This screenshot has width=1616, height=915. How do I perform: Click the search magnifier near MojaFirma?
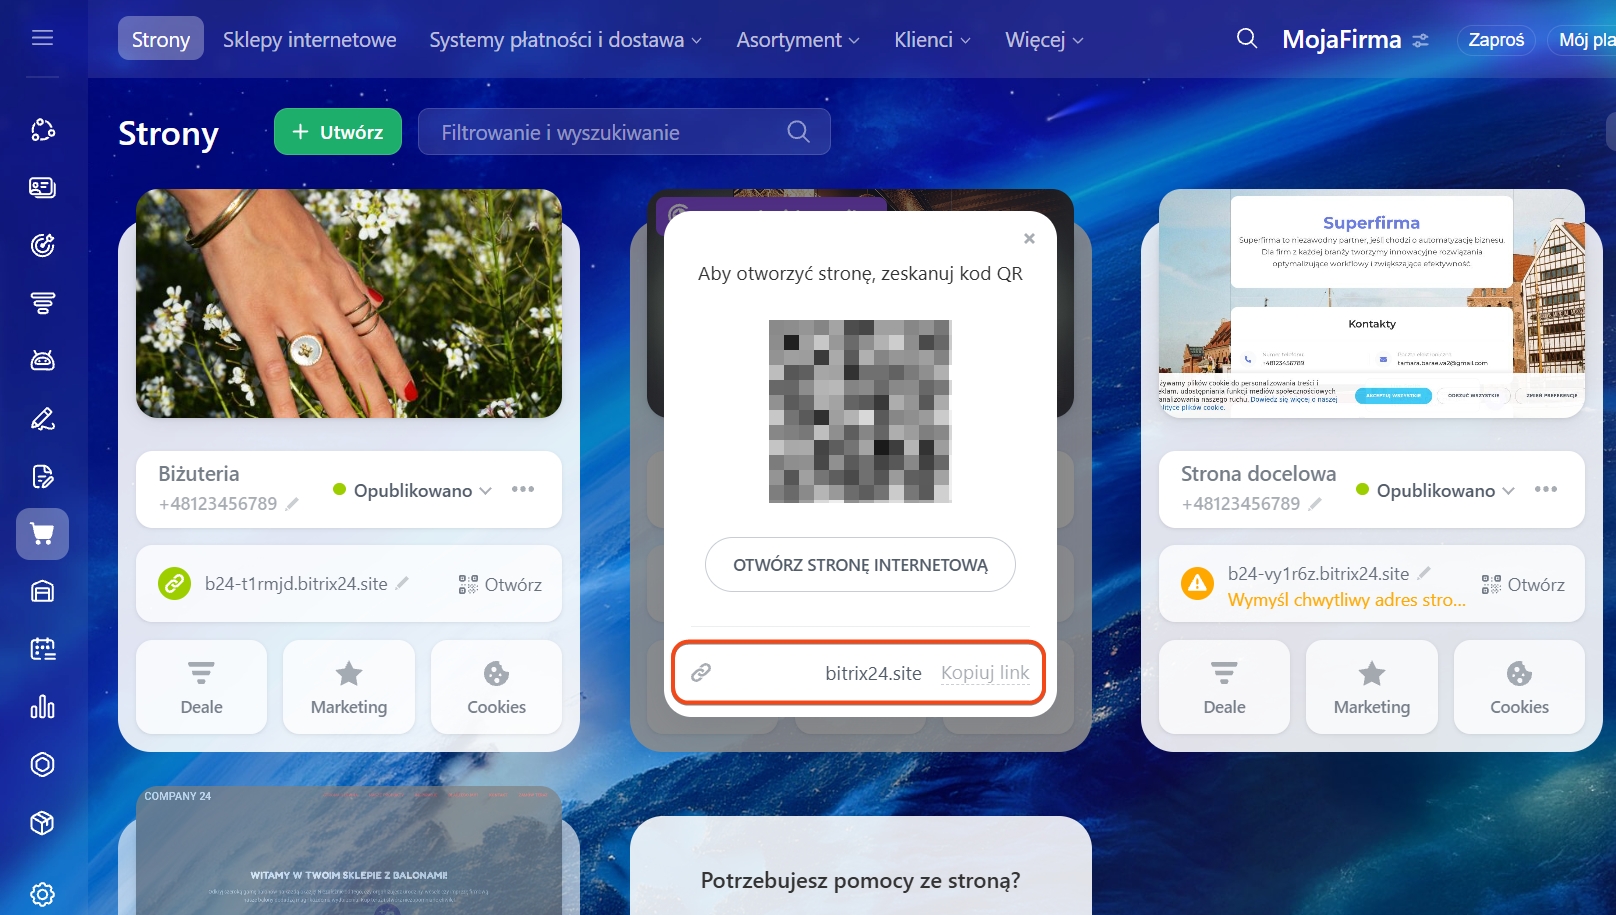(x=1246, y=39)
